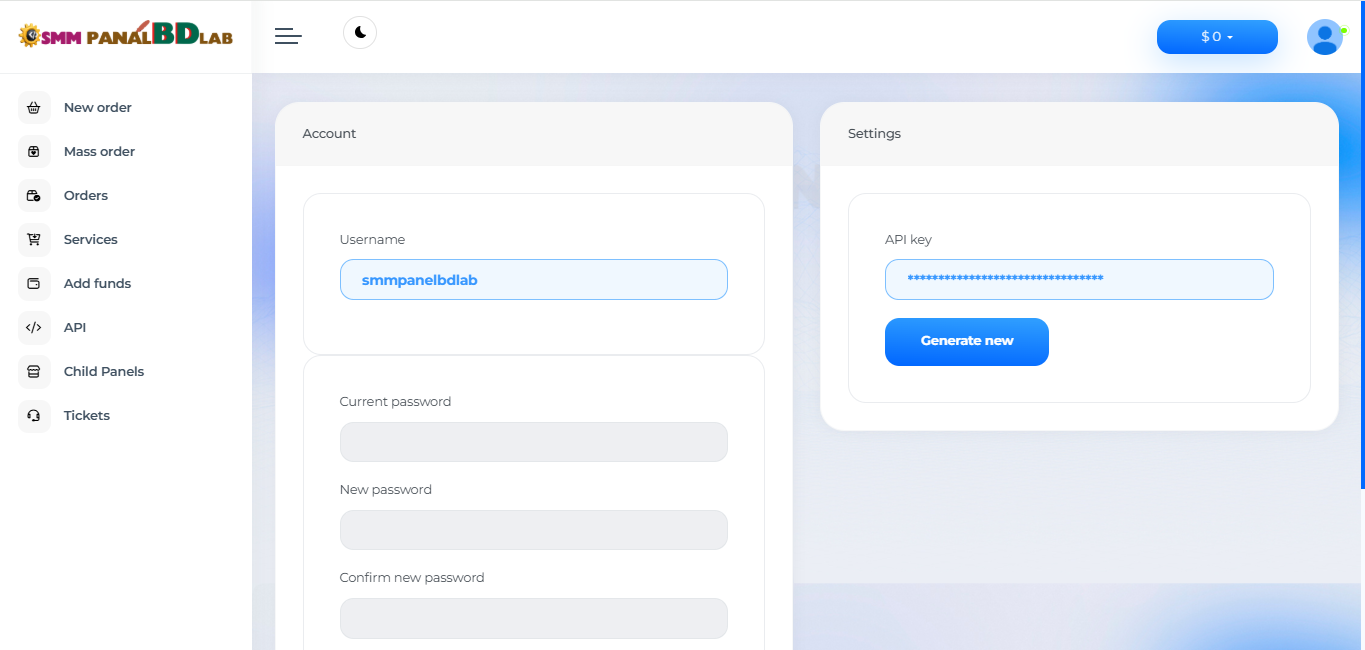
Task: Focus the New password input field
Action: 533,530
